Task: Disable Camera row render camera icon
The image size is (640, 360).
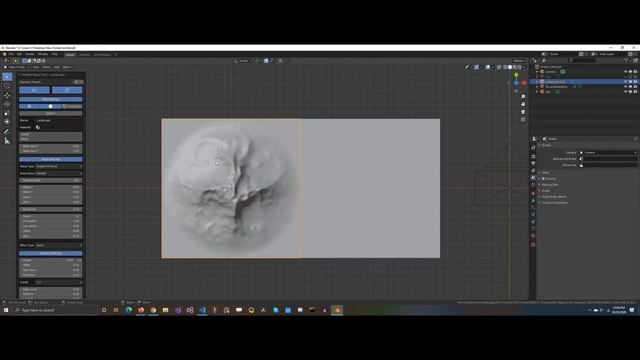Action: [636, 71]
